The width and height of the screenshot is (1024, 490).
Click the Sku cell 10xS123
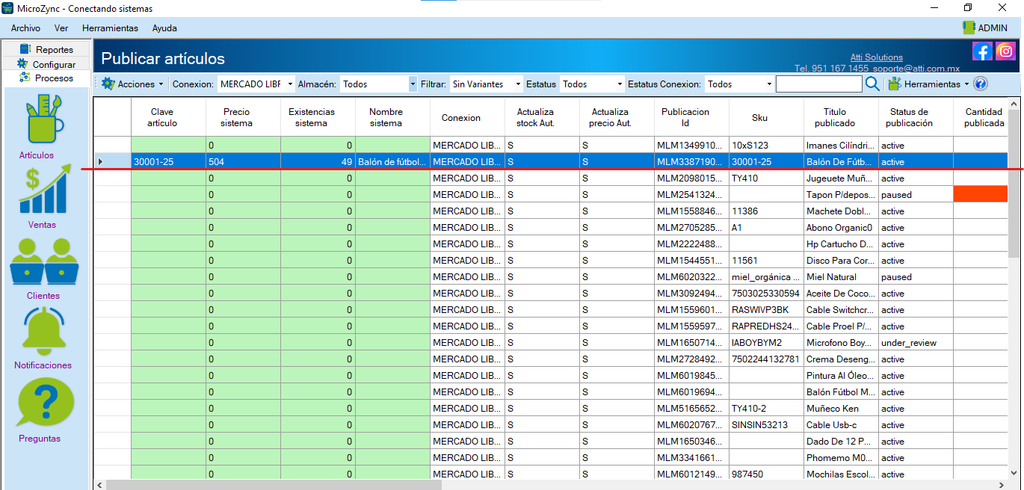pyautogui.click(x=767, y=145)
